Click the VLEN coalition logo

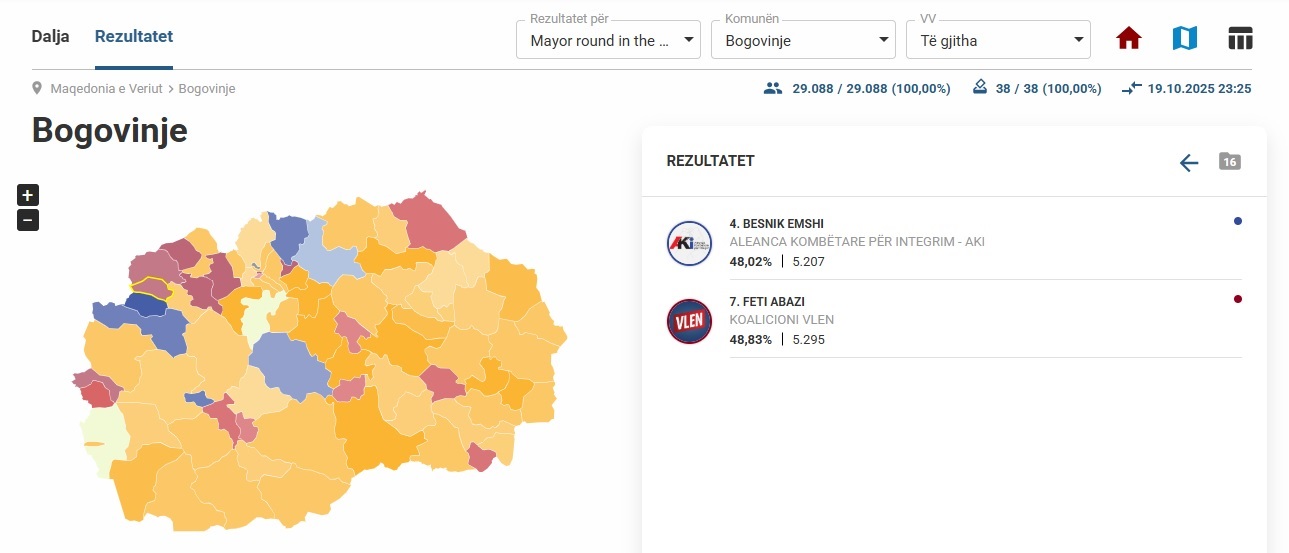(689, 321)
